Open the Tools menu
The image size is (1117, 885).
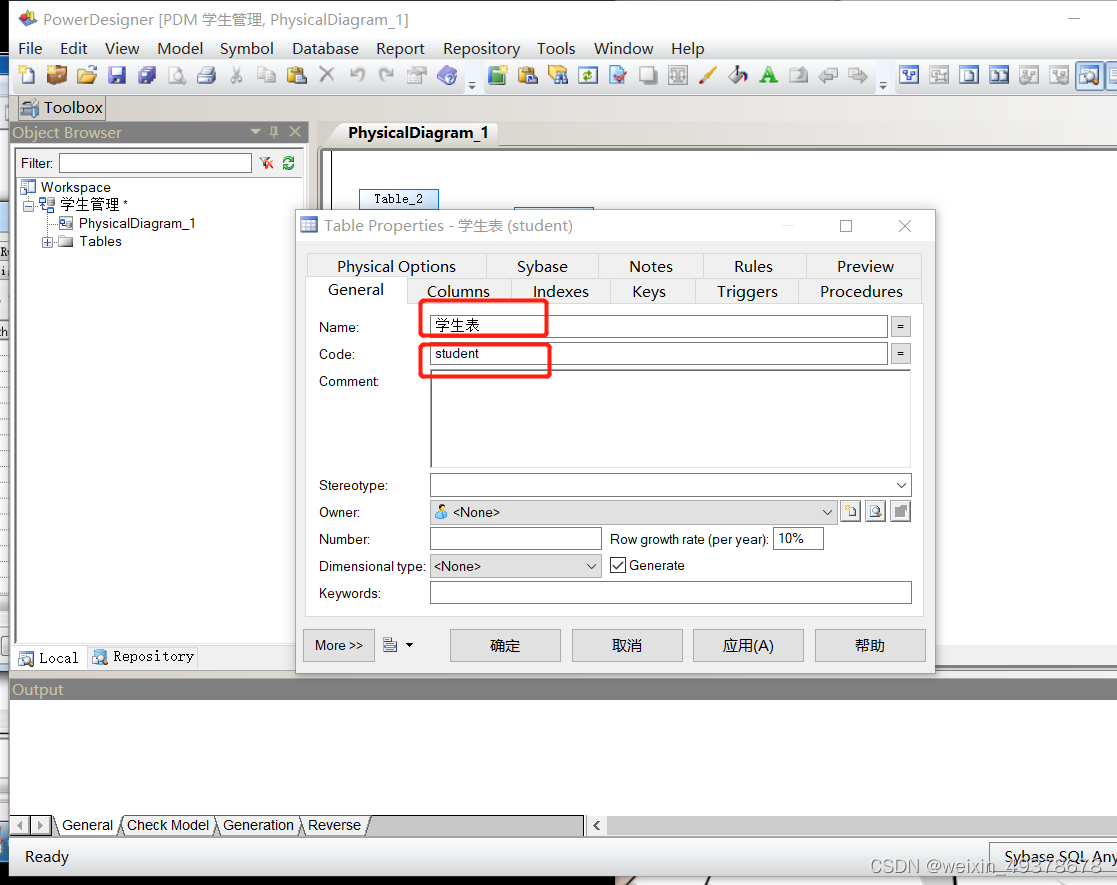tap(556, 48)
